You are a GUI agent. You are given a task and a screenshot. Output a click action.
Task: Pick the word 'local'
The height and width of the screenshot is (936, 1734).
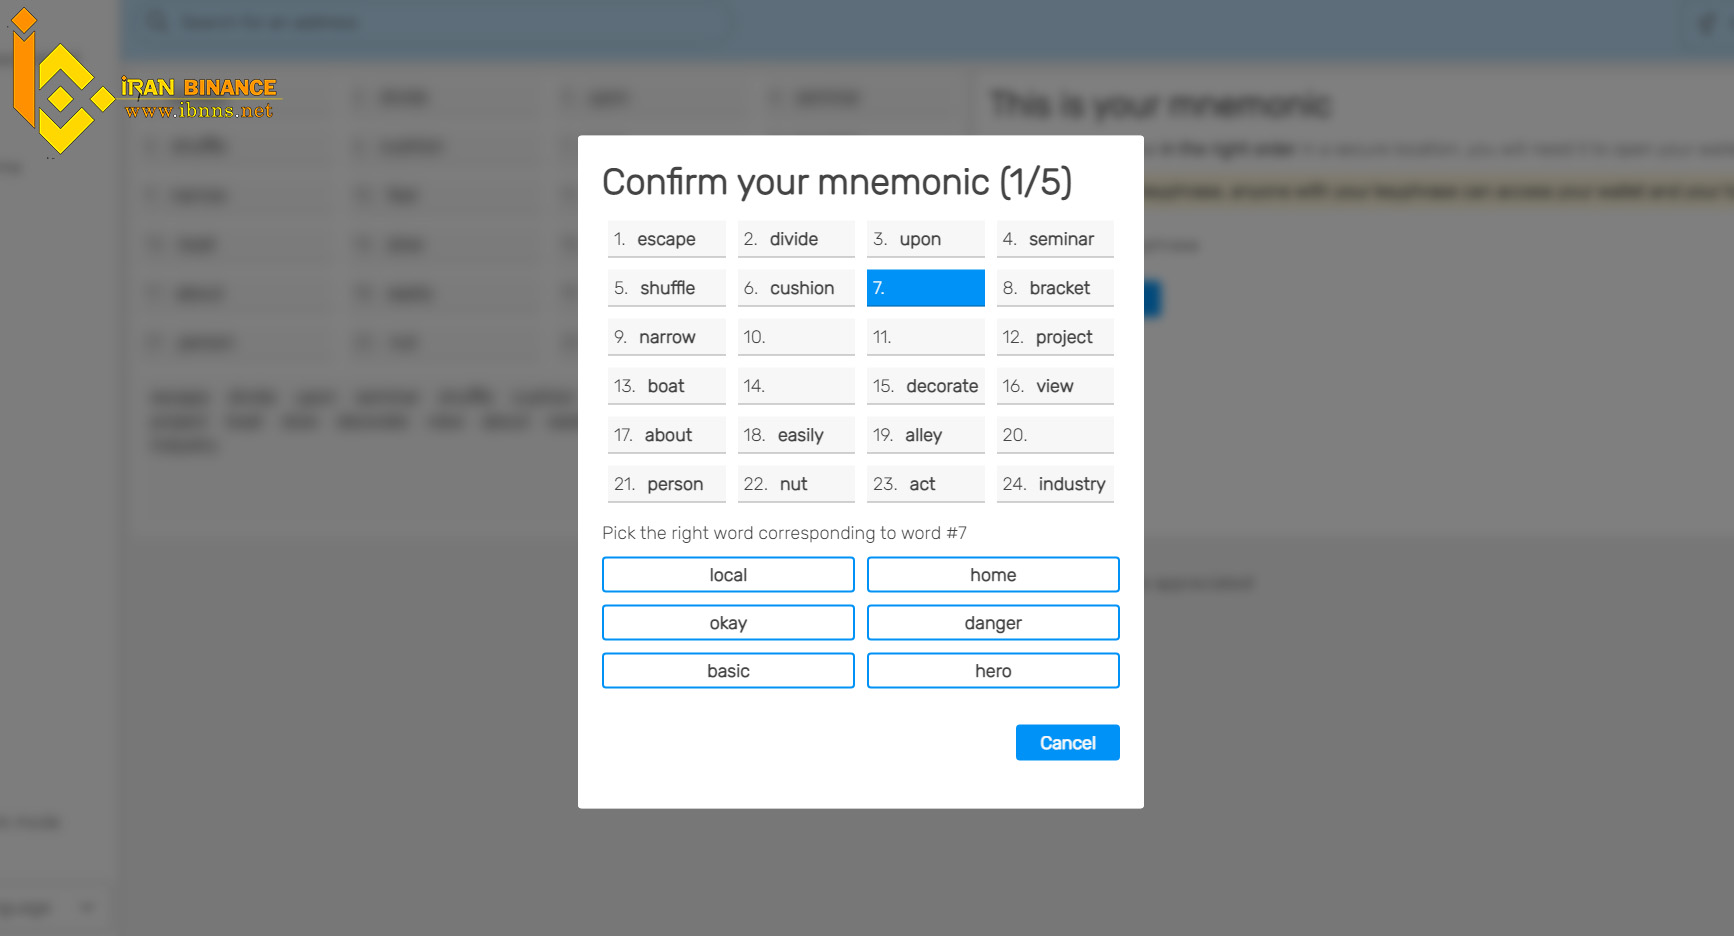click(728, 575)
